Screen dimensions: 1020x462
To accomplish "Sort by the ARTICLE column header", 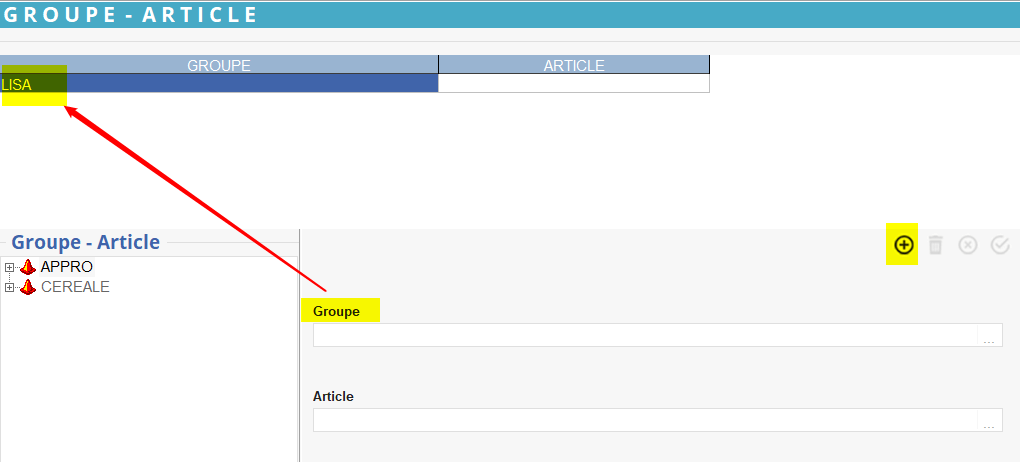I will pos(574,65).
